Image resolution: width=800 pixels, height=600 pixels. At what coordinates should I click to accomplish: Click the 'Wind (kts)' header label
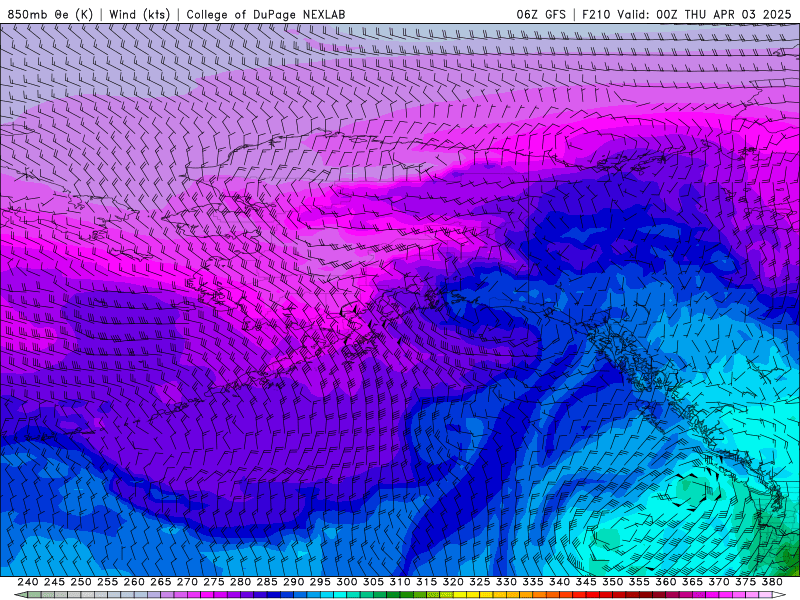(139, 15)
